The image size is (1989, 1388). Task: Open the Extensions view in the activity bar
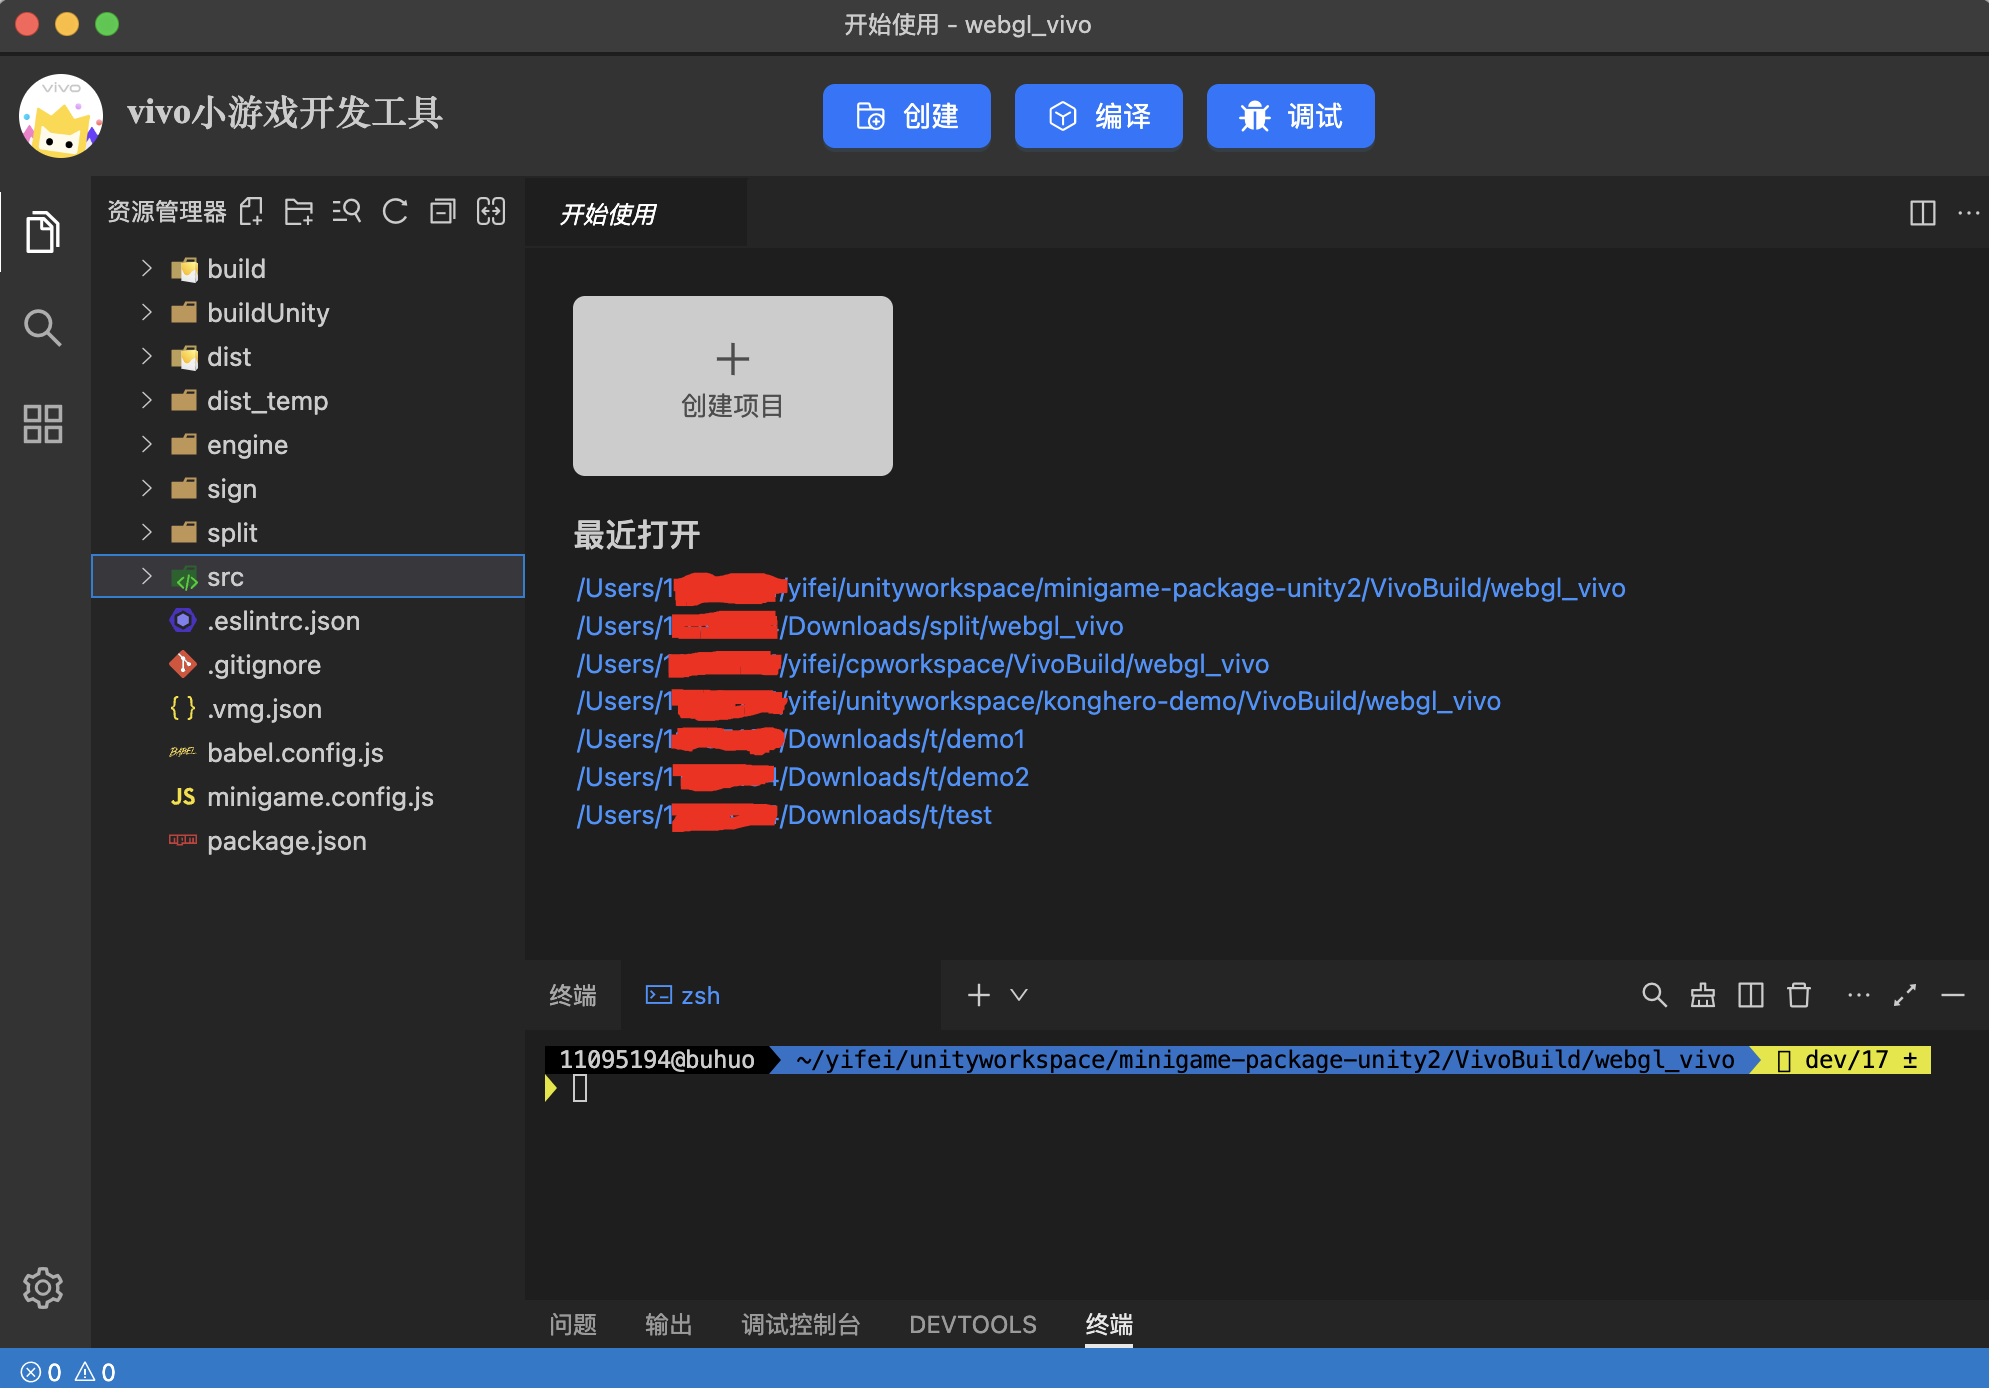(42, 424)
